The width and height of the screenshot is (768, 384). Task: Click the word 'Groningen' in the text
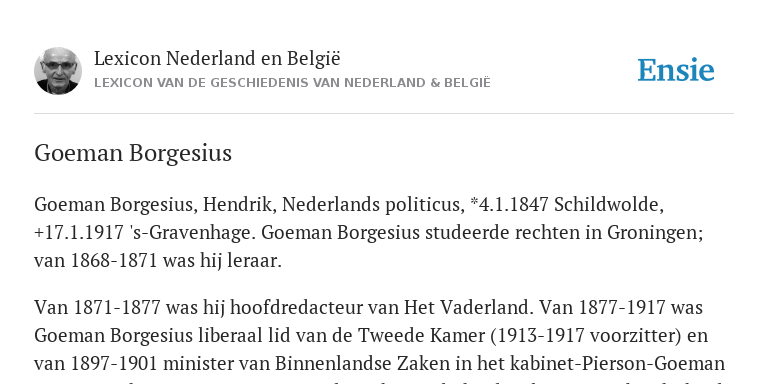pos(654,233)
